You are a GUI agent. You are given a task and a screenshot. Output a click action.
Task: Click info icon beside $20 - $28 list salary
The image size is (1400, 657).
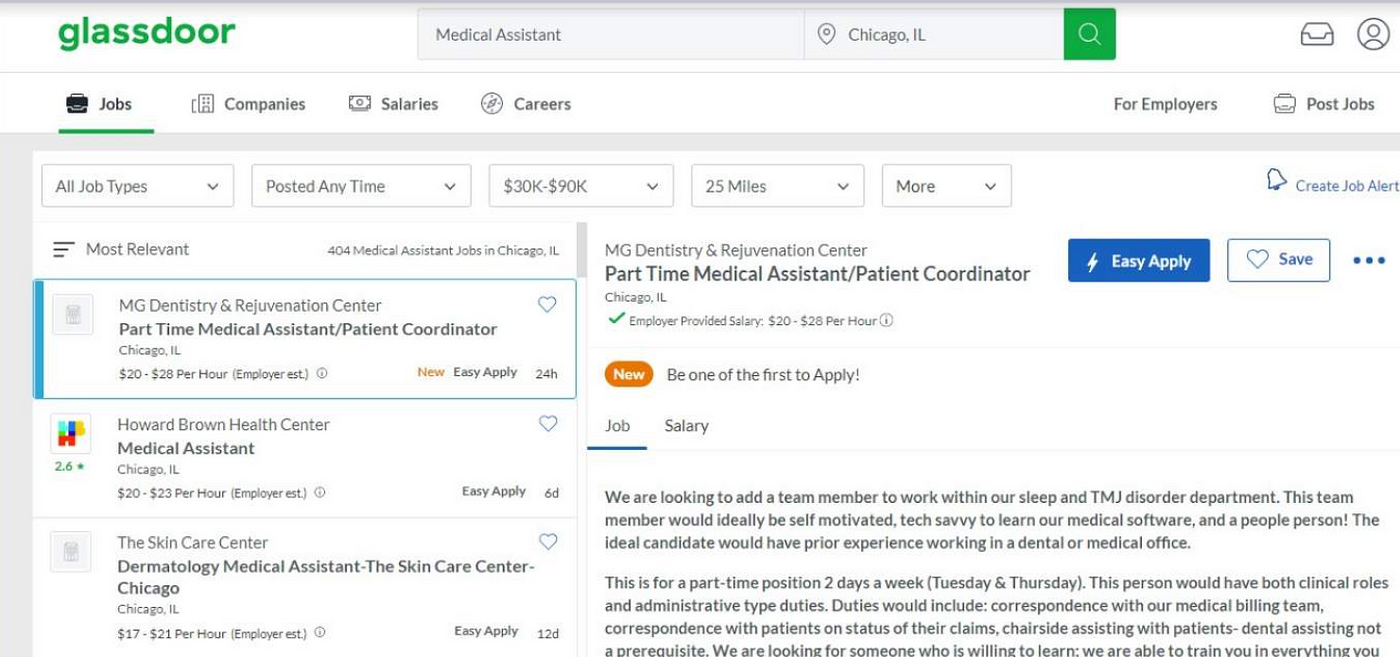click(x=322, y=373)
